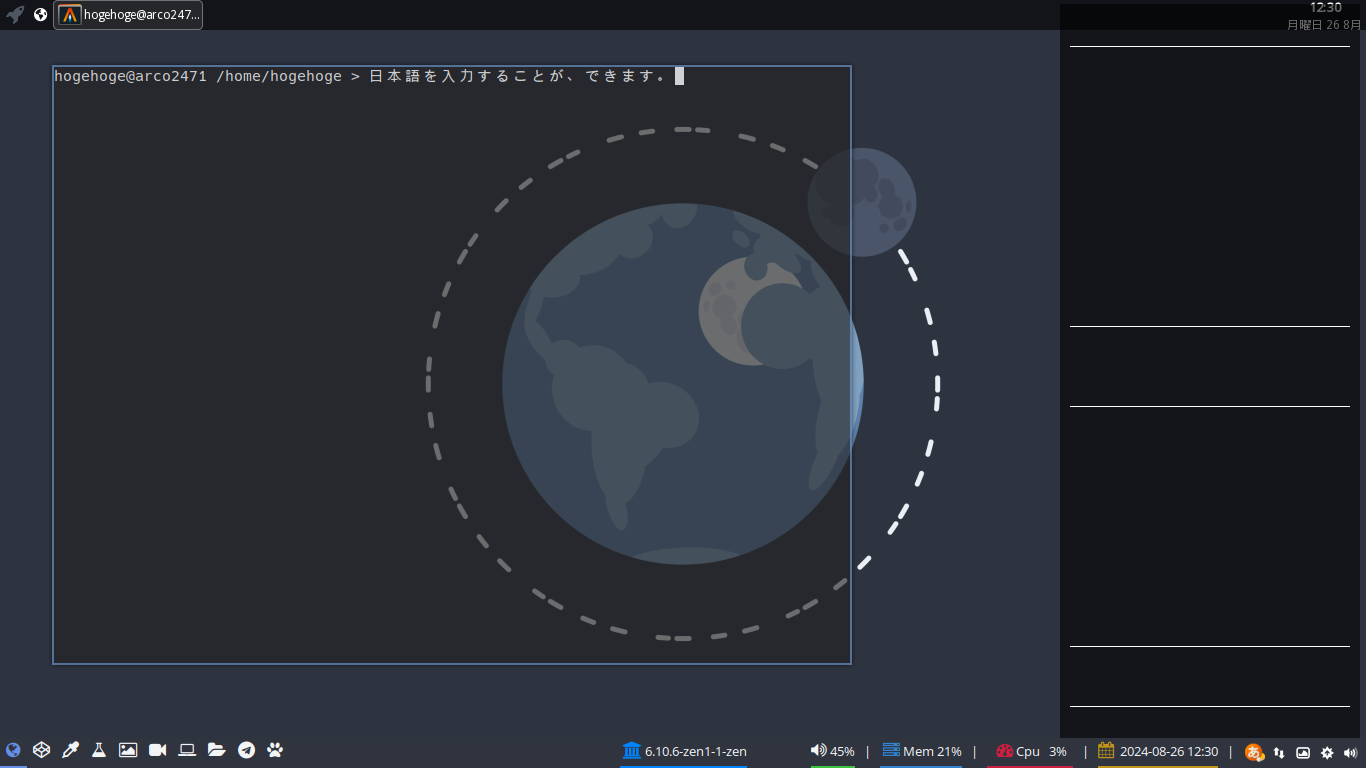Open the orange Japanese input method tray icon
The height and width of the screenshot is (768, 1366).
point(1254,752)
